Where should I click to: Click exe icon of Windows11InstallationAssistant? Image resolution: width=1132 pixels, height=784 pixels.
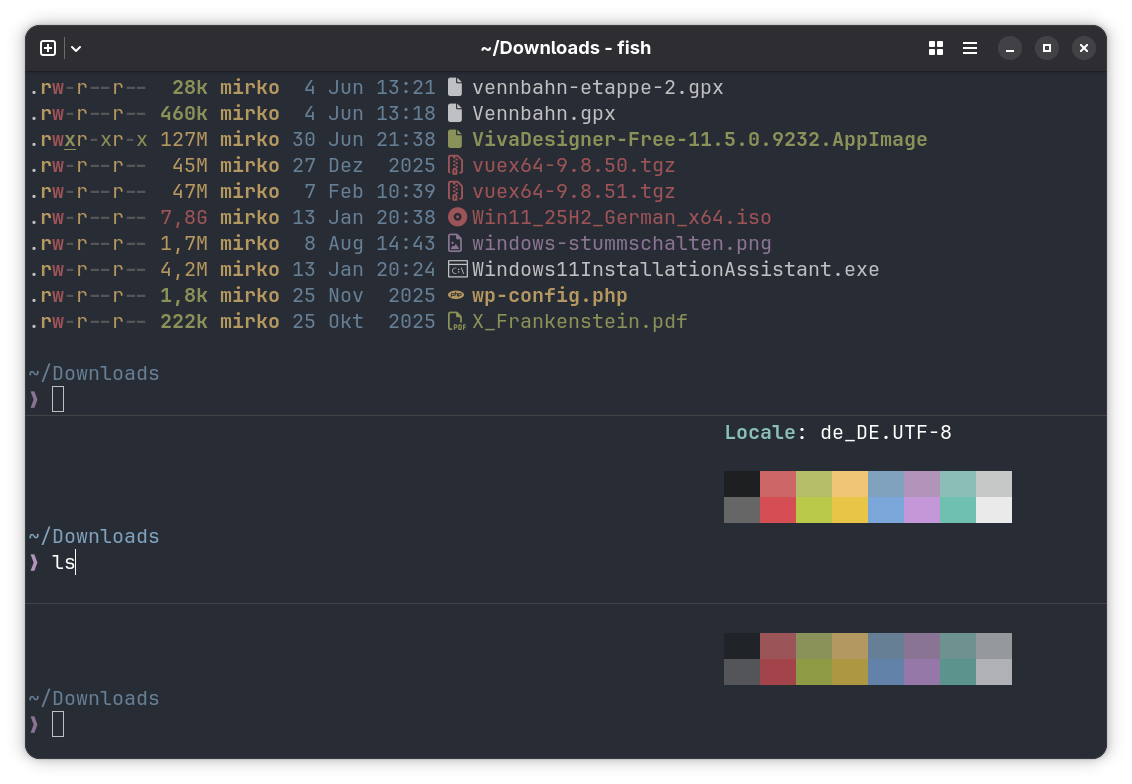point(457,270)
